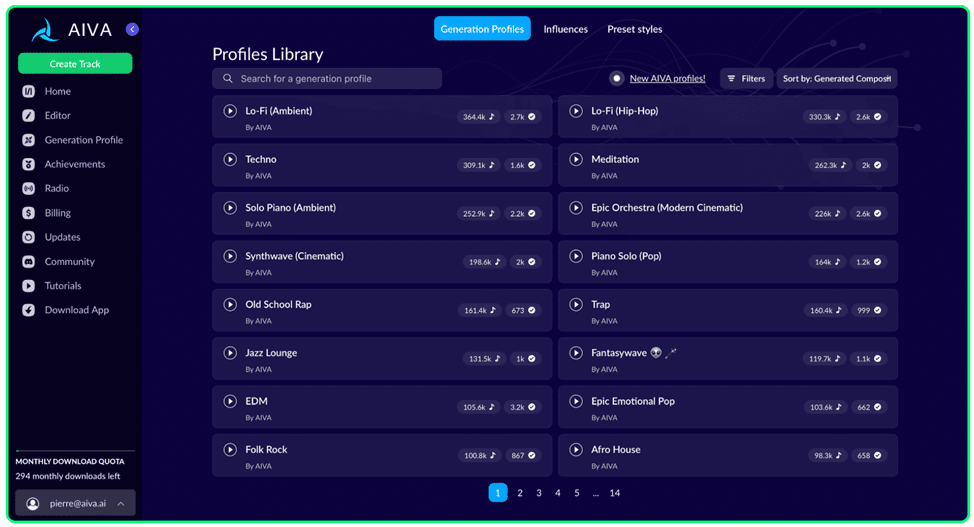The width and height of the screenshot is (974, 527).
Task: Open the Filters menu
Action: point(746,78)
